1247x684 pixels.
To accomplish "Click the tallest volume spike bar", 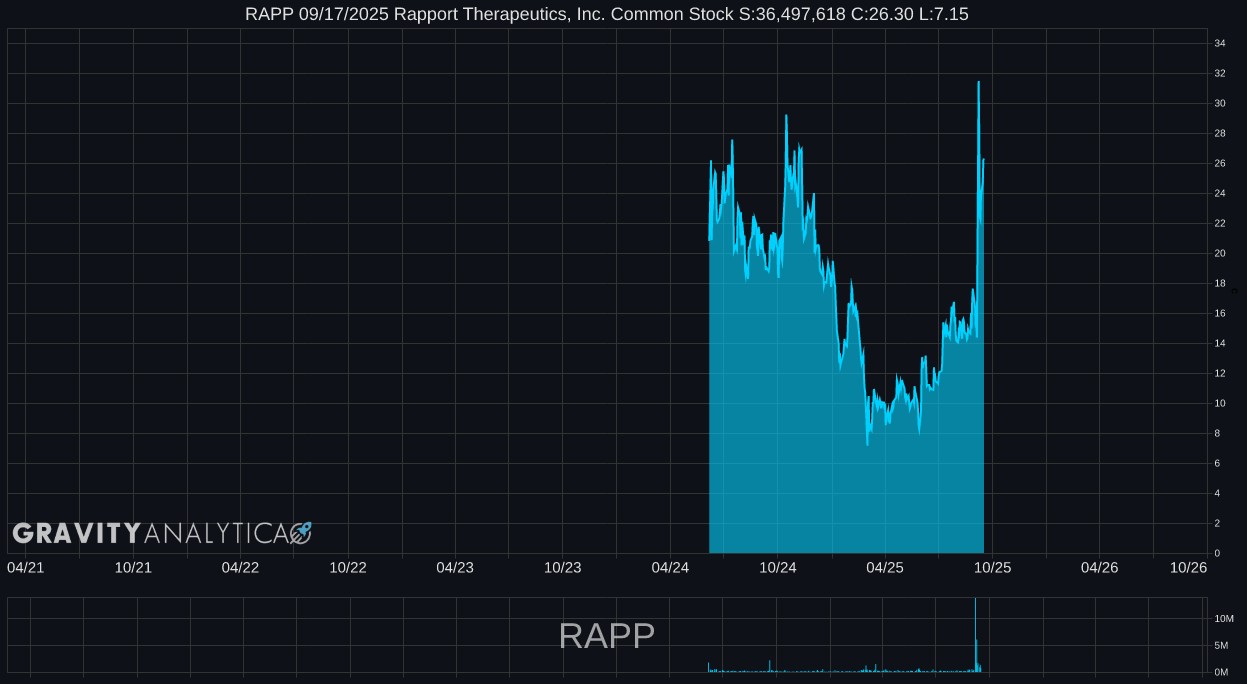I will pos(975,635).
